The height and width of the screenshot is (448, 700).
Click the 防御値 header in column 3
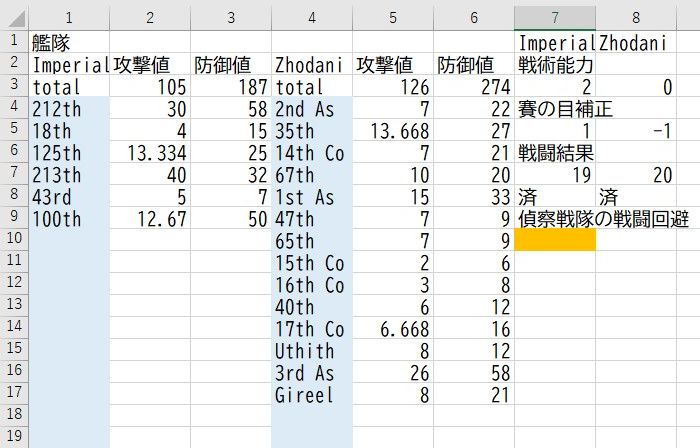[231, 64]
